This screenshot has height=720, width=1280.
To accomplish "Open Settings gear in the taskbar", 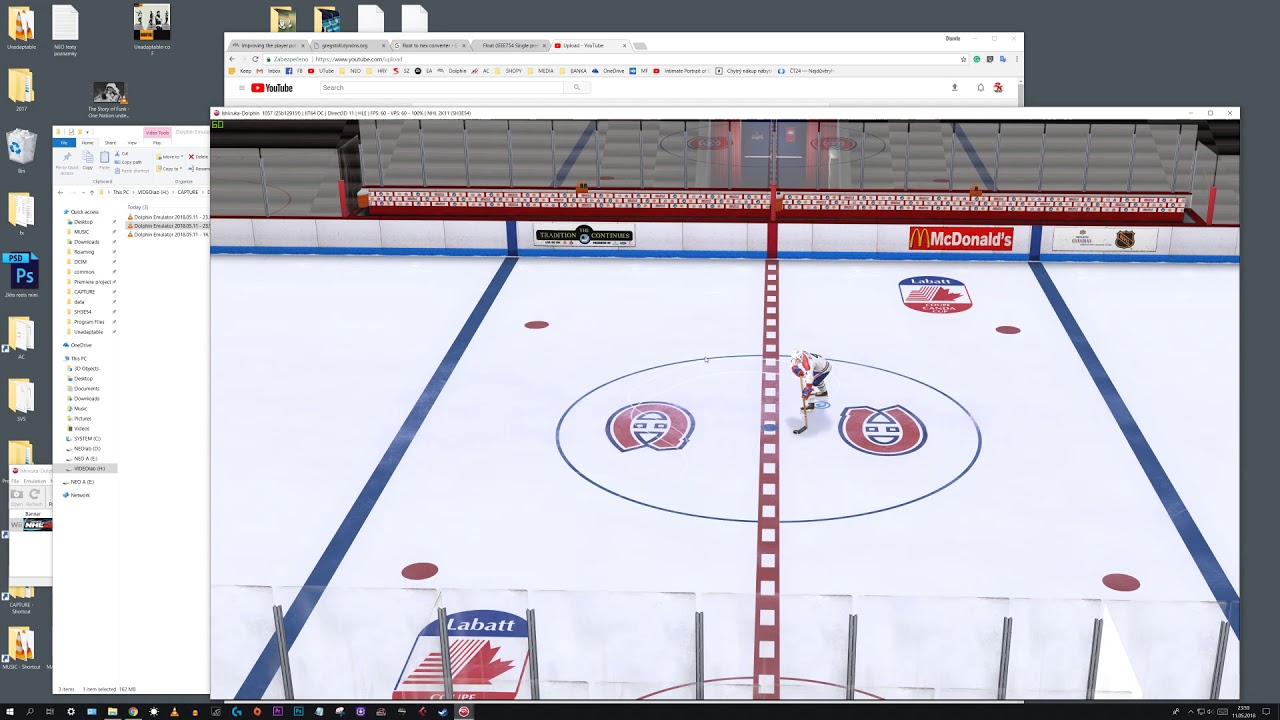I will coord(71,711).
